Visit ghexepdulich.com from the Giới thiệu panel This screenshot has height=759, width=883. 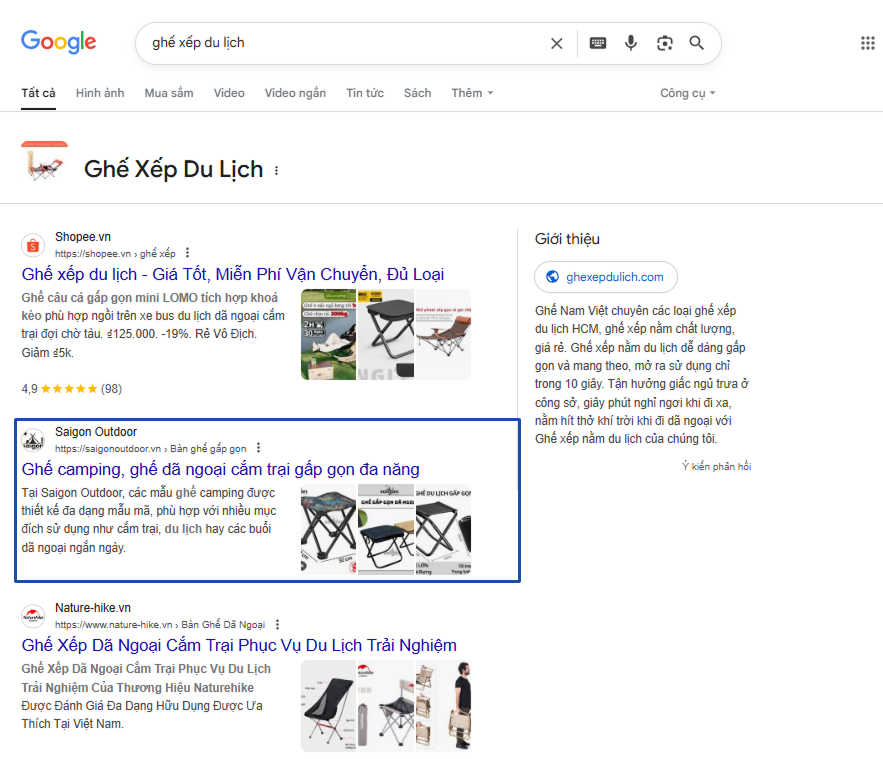click(606, 277)
